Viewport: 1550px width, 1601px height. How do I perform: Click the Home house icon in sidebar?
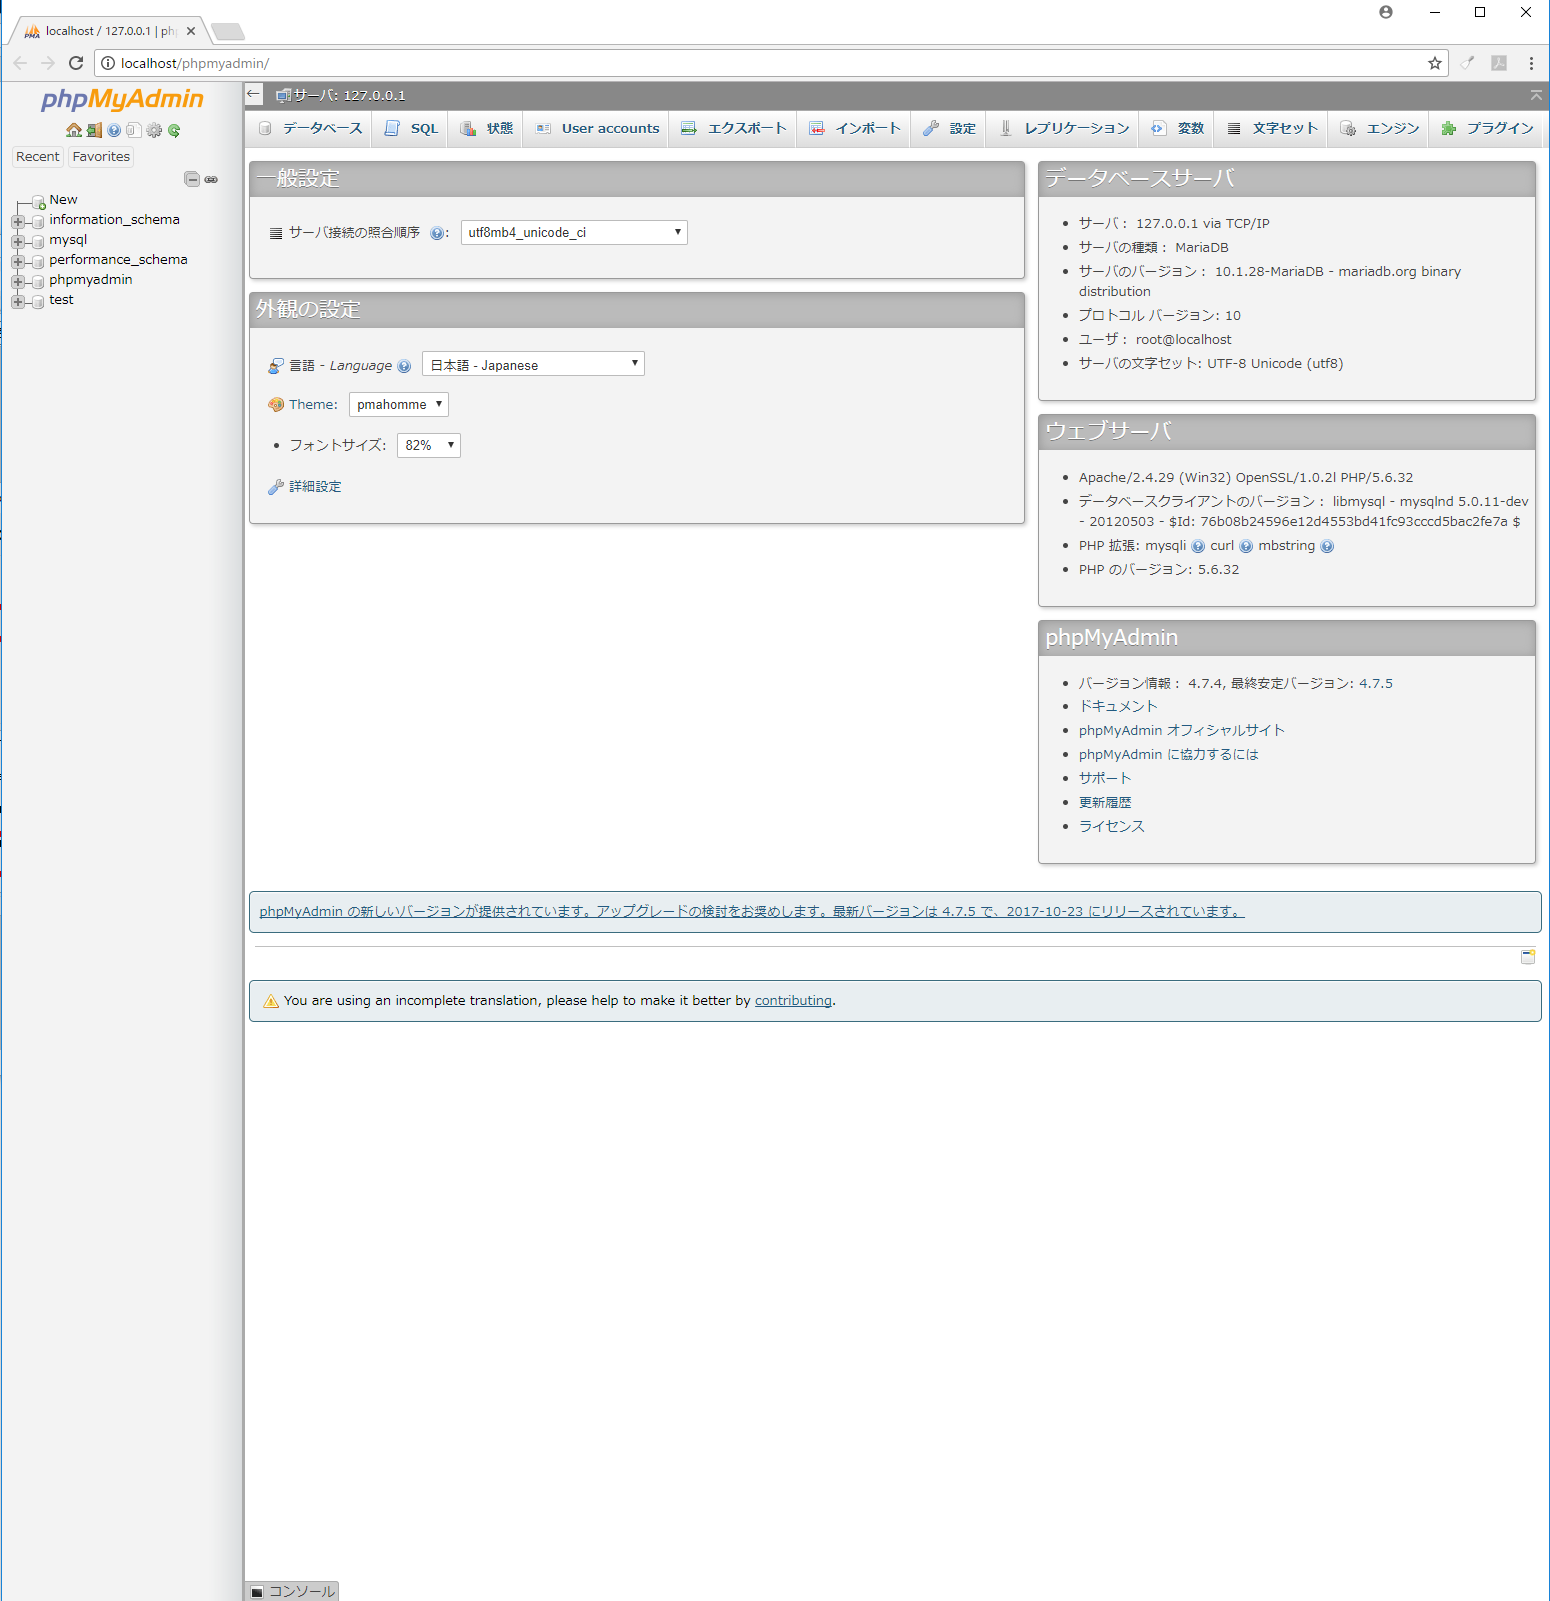(x=74, y=130)
